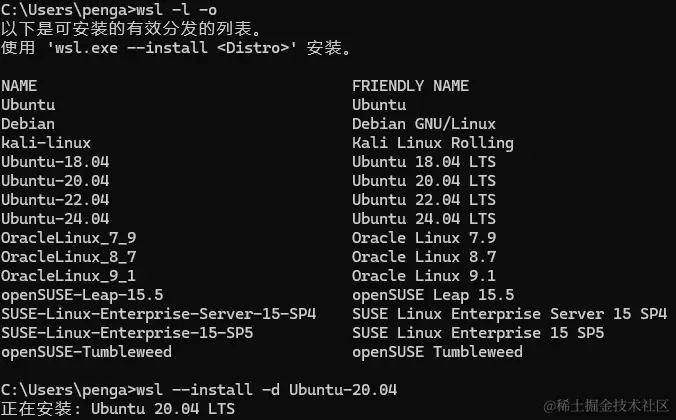Select Debian in the NAME column
The image size is (676, 420).
click(28, 124)
